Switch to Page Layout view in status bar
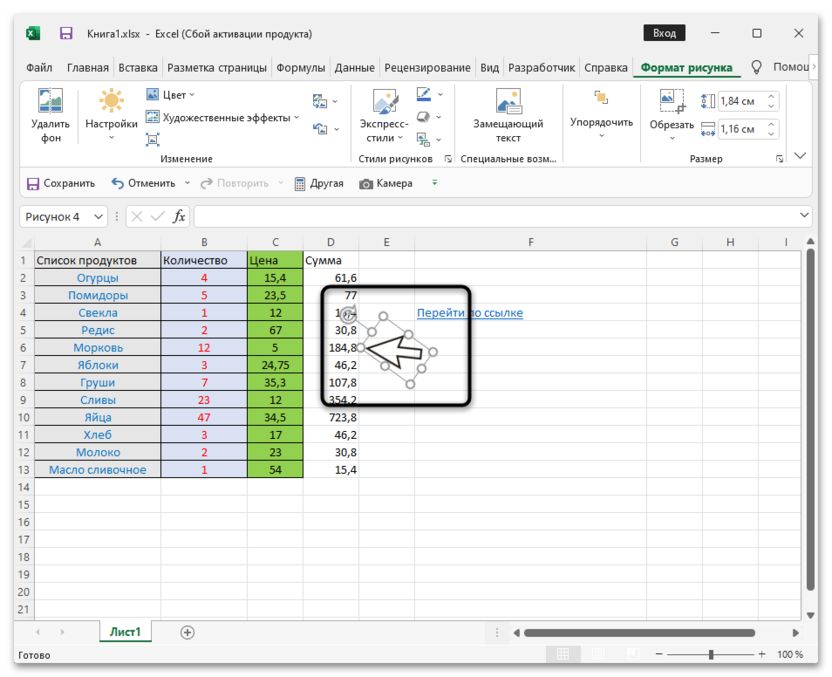 (594, 655)
